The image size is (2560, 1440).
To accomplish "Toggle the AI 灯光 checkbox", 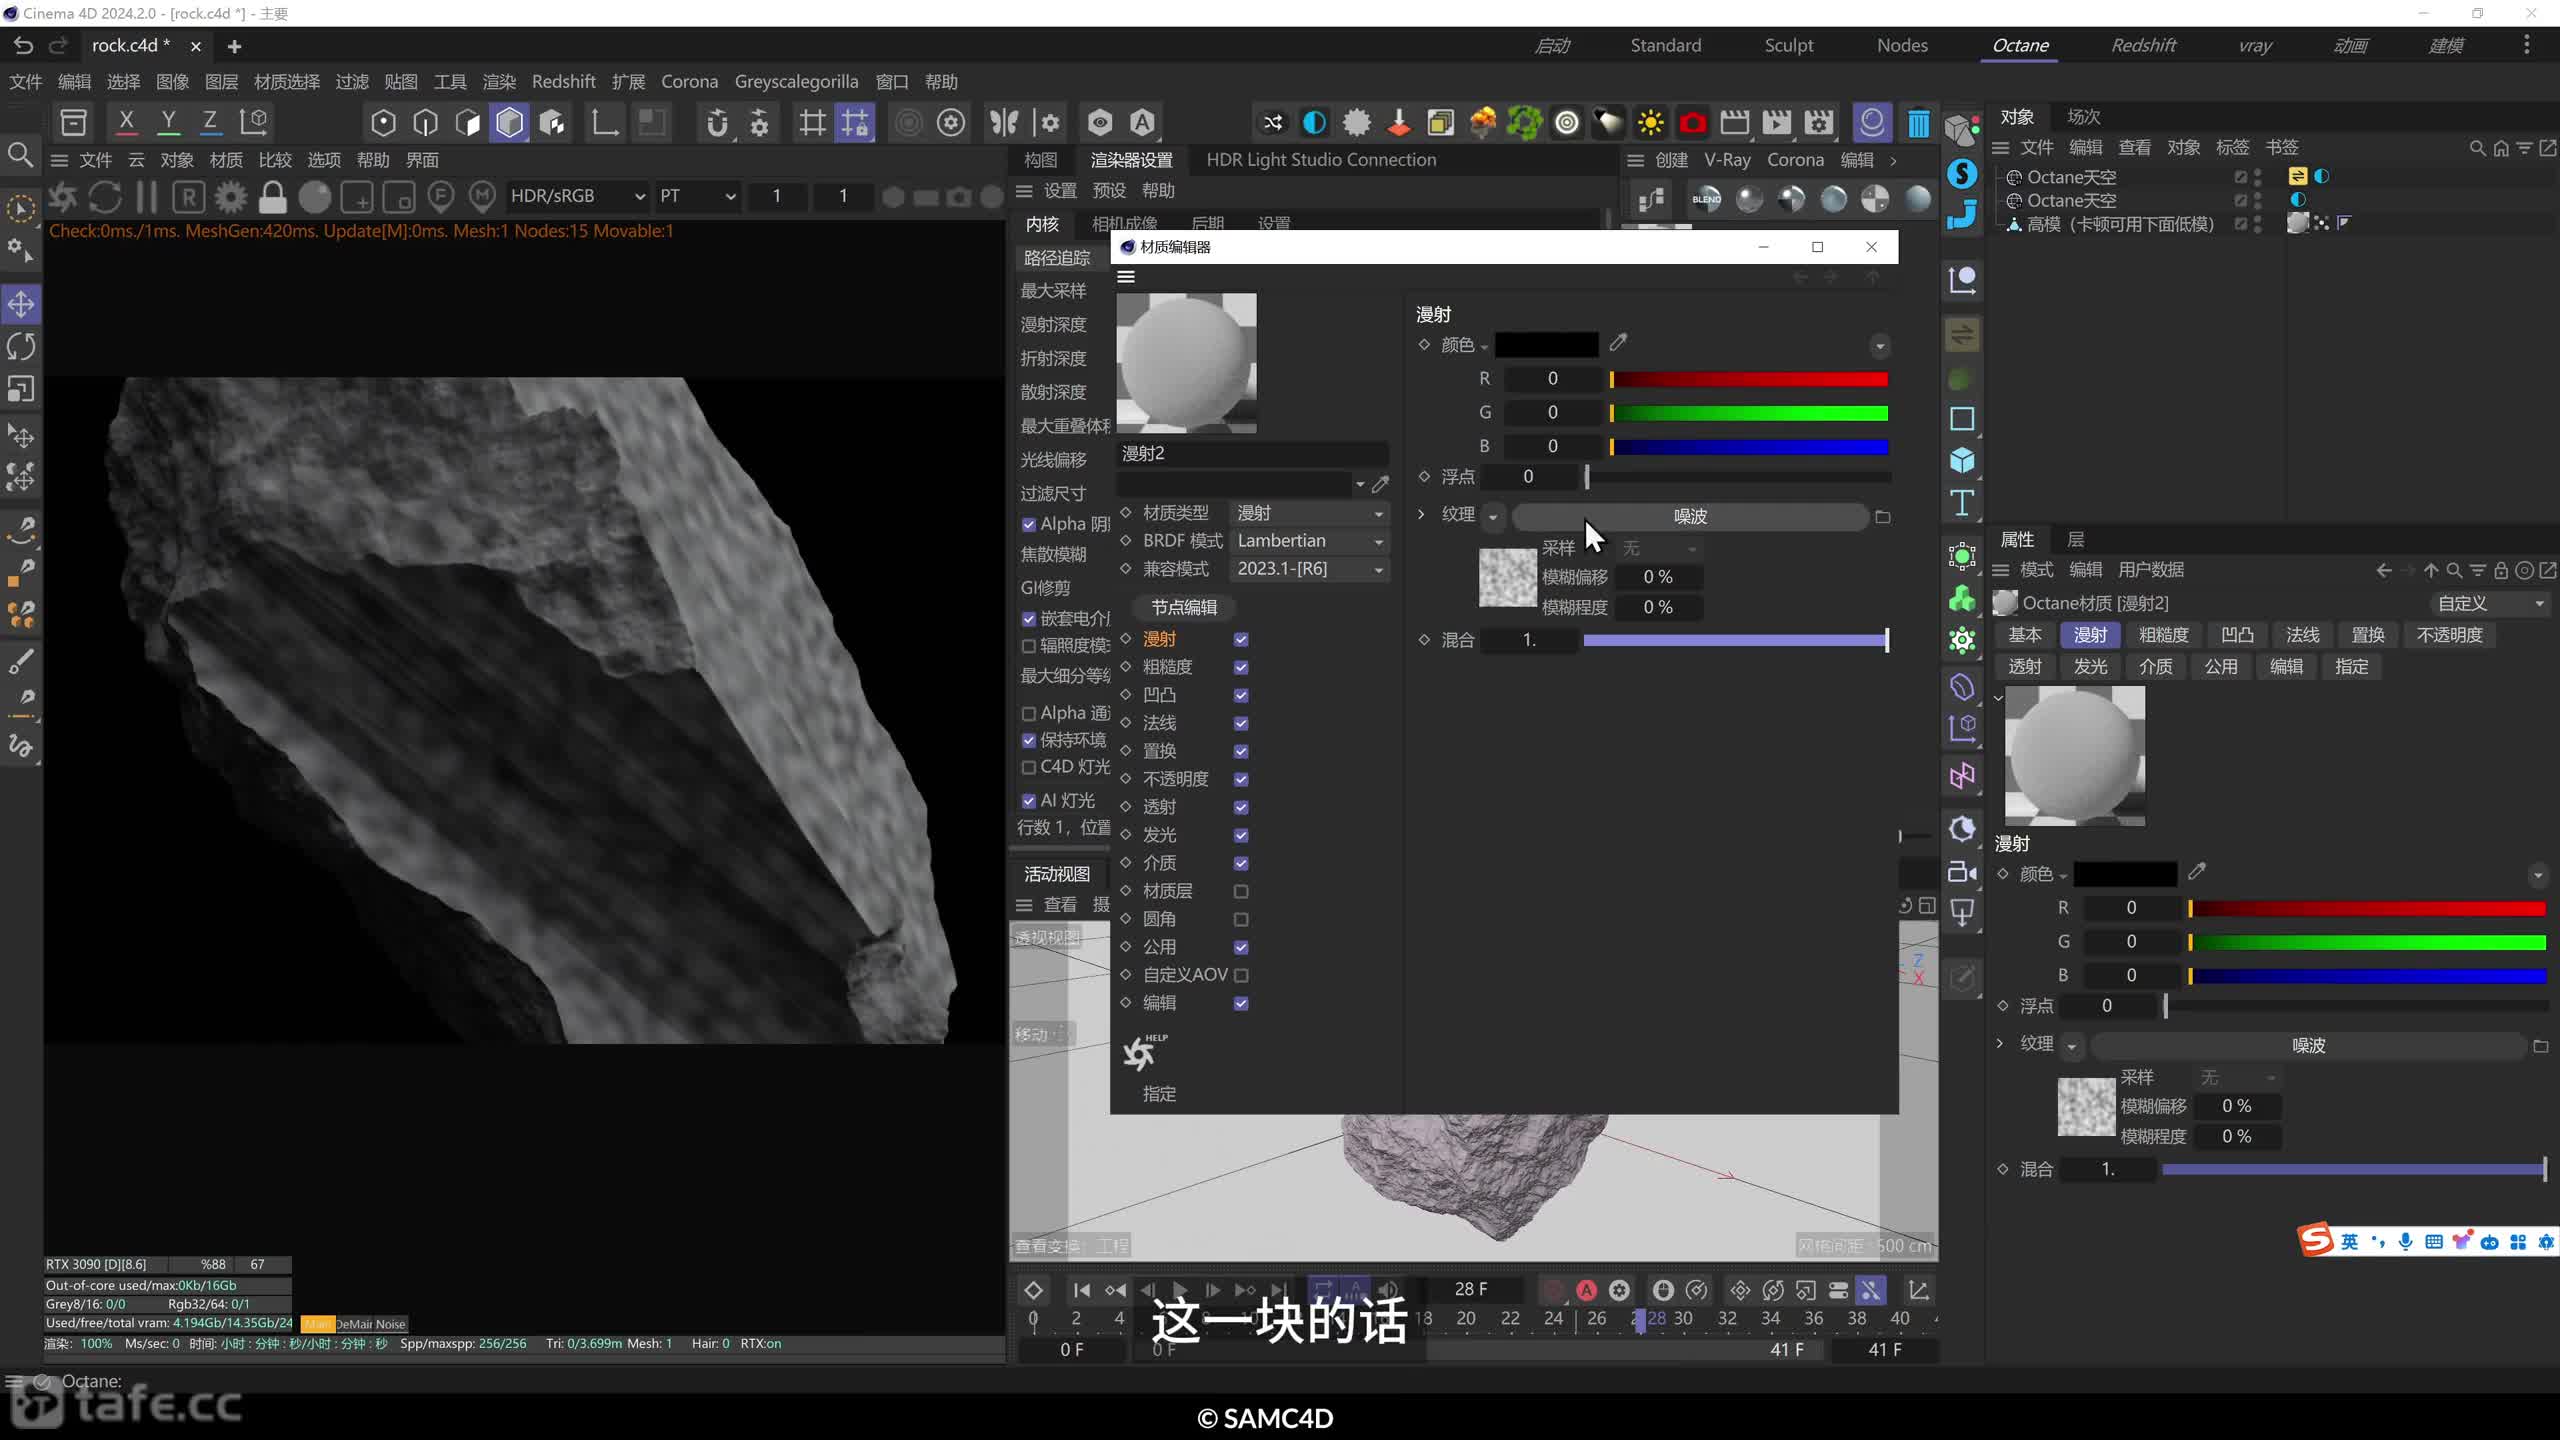I will [x=1028, y=801].
